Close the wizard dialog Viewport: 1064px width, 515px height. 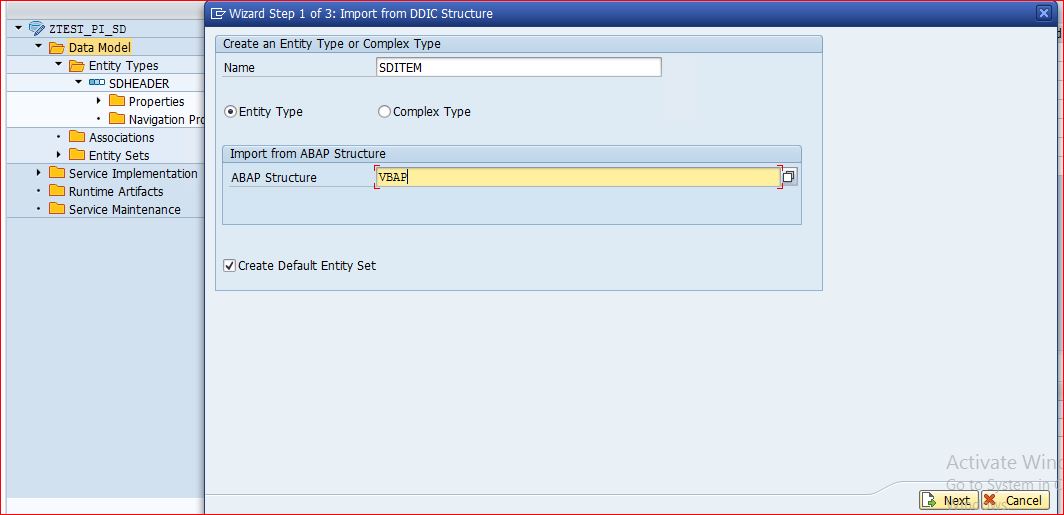pos(1044,13)
